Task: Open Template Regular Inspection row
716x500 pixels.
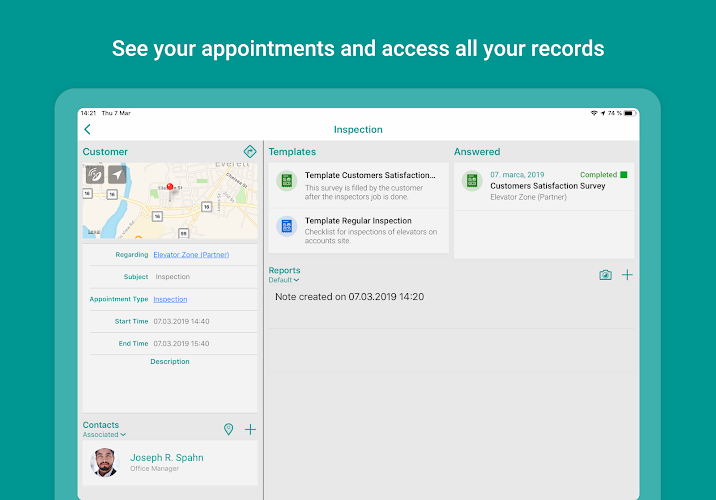Action: click(358, 231)
